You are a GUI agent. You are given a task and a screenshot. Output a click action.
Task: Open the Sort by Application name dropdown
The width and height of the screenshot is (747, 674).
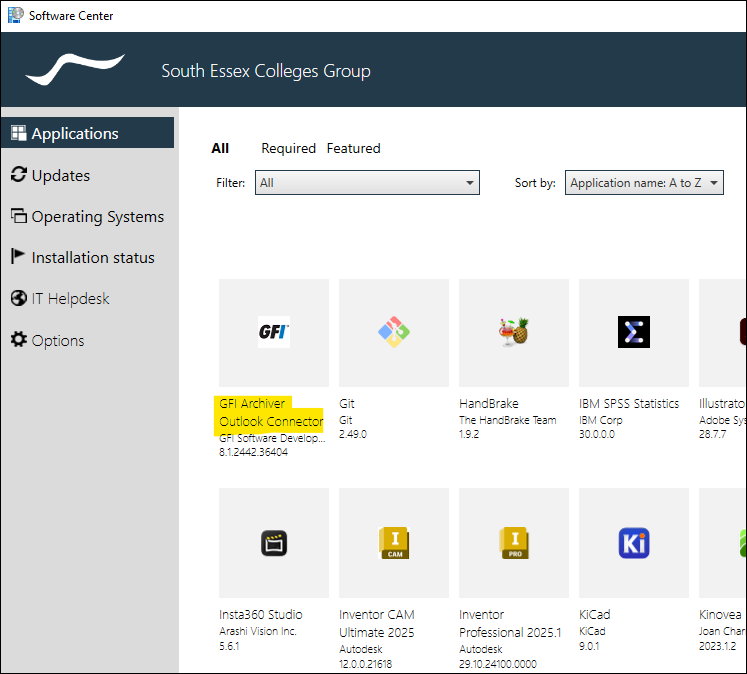[644, 182]
